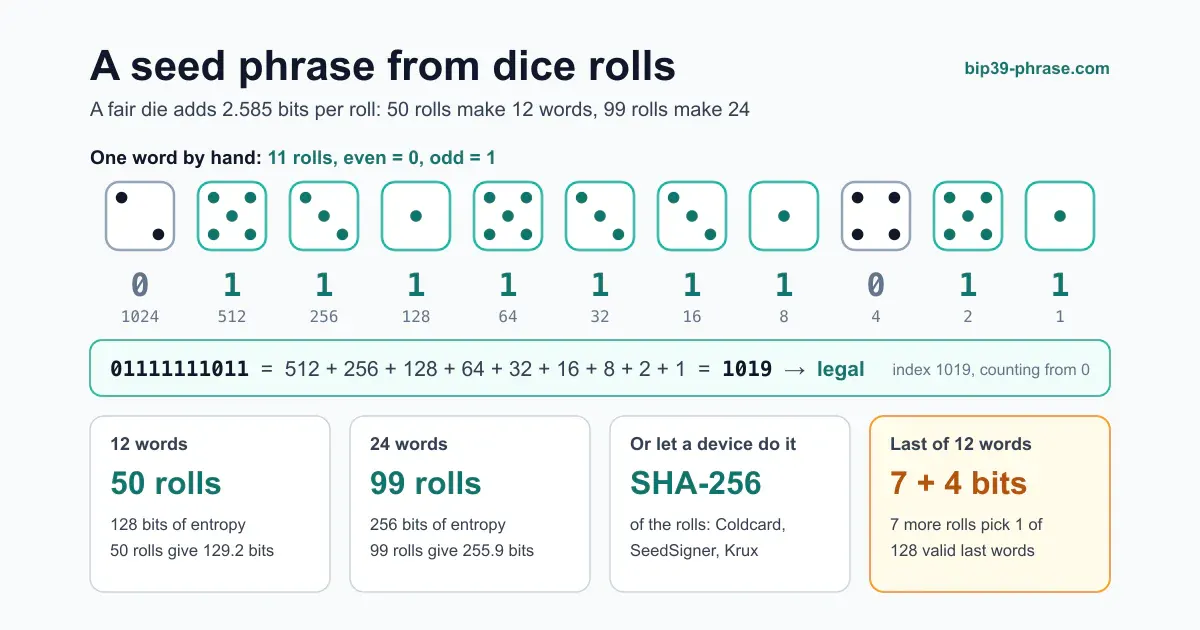This screenshot has height=630, width=1200.
Task: Click the five-dot die above 2
Action: click(968, 216)
